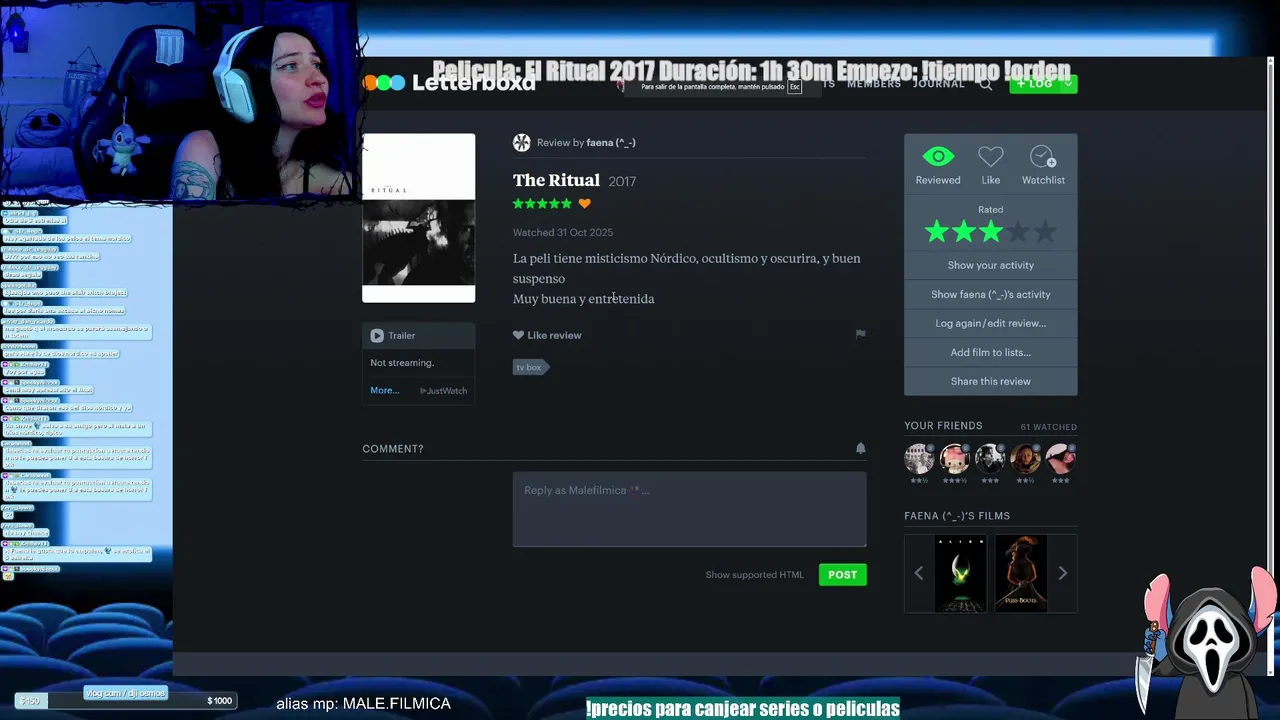Open the Puss in Boots poster thumbnail

(x=1021, y=573)
